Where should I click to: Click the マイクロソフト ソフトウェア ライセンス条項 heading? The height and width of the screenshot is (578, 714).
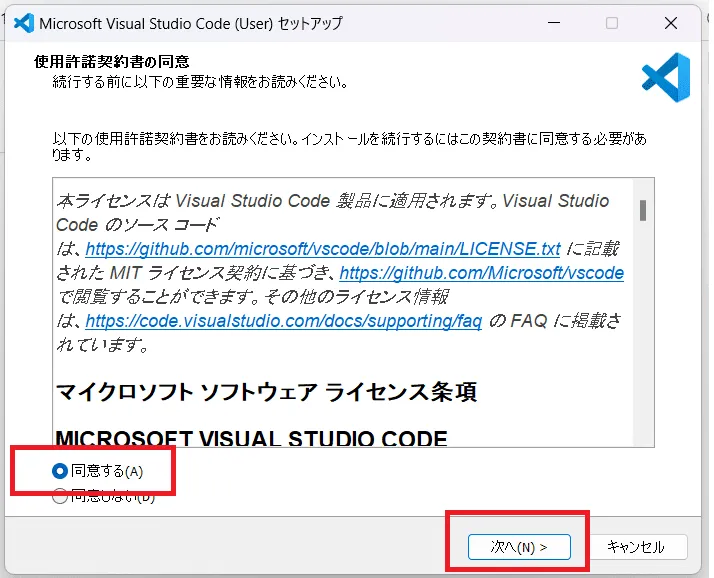point(266,392)
